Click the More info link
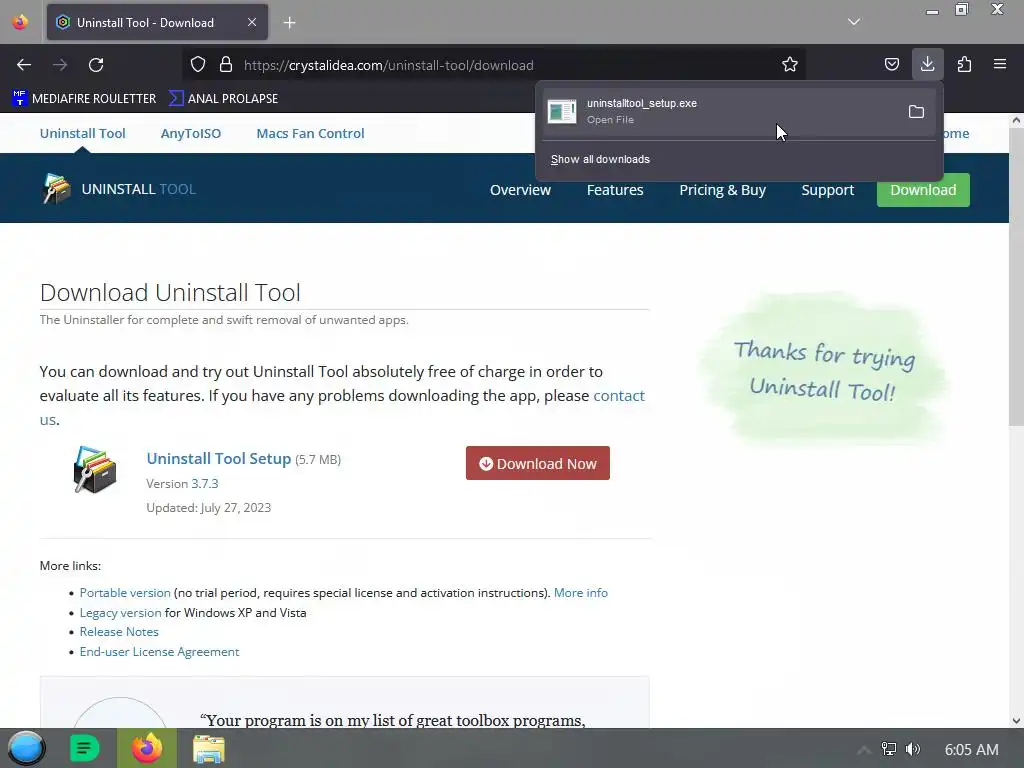1024x768 pixels. click(x=581, y=593)
